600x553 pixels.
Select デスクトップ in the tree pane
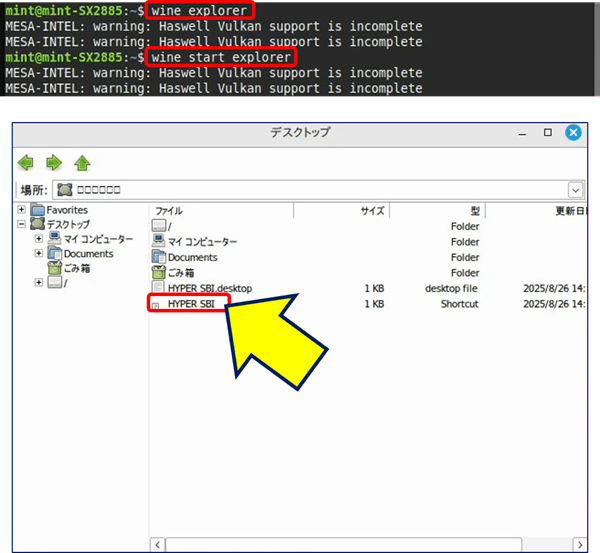pyautogui.click(x=68, y=224)
